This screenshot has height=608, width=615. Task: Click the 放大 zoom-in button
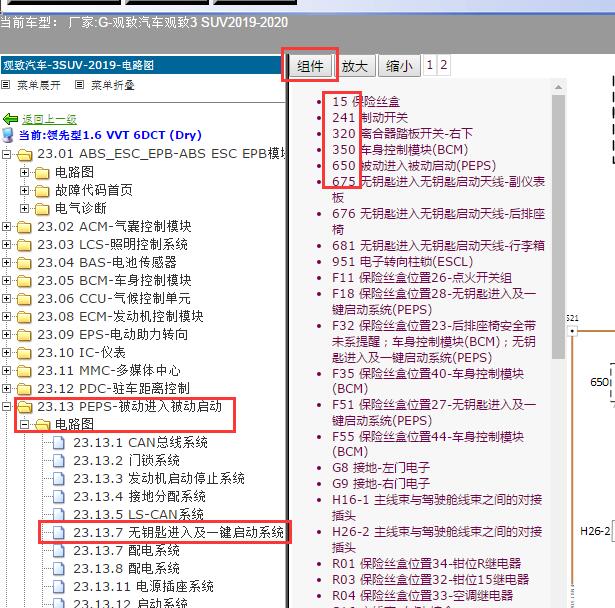click(355, 66)
